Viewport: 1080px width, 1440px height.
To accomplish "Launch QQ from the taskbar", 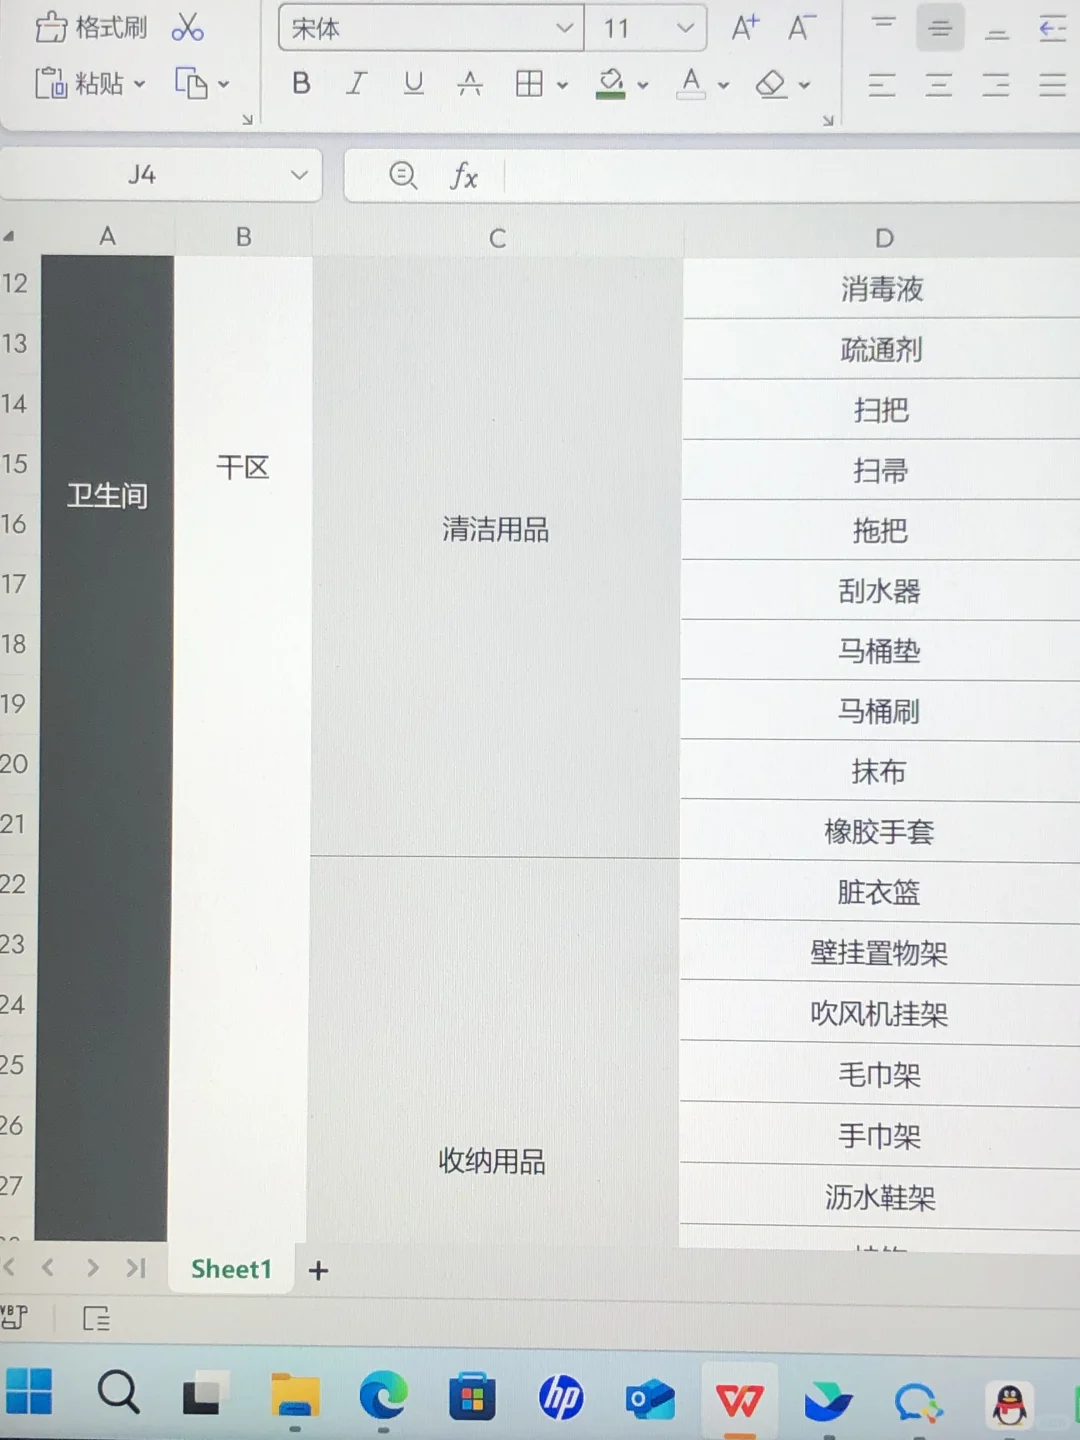I will [x=1008, y=1397].
